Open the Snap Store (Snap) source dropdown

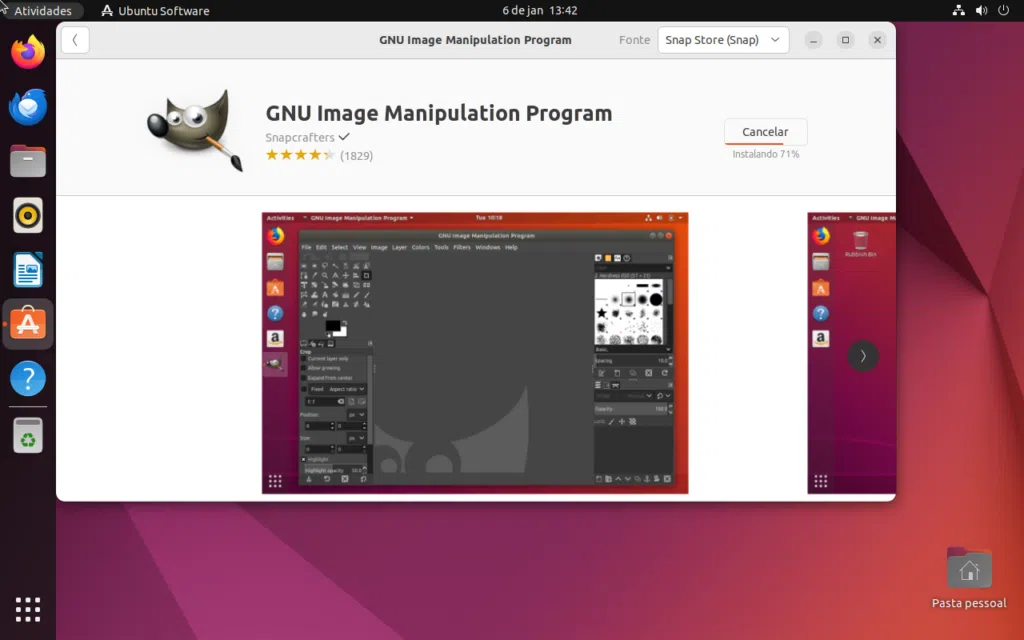(x=722, y=40)
